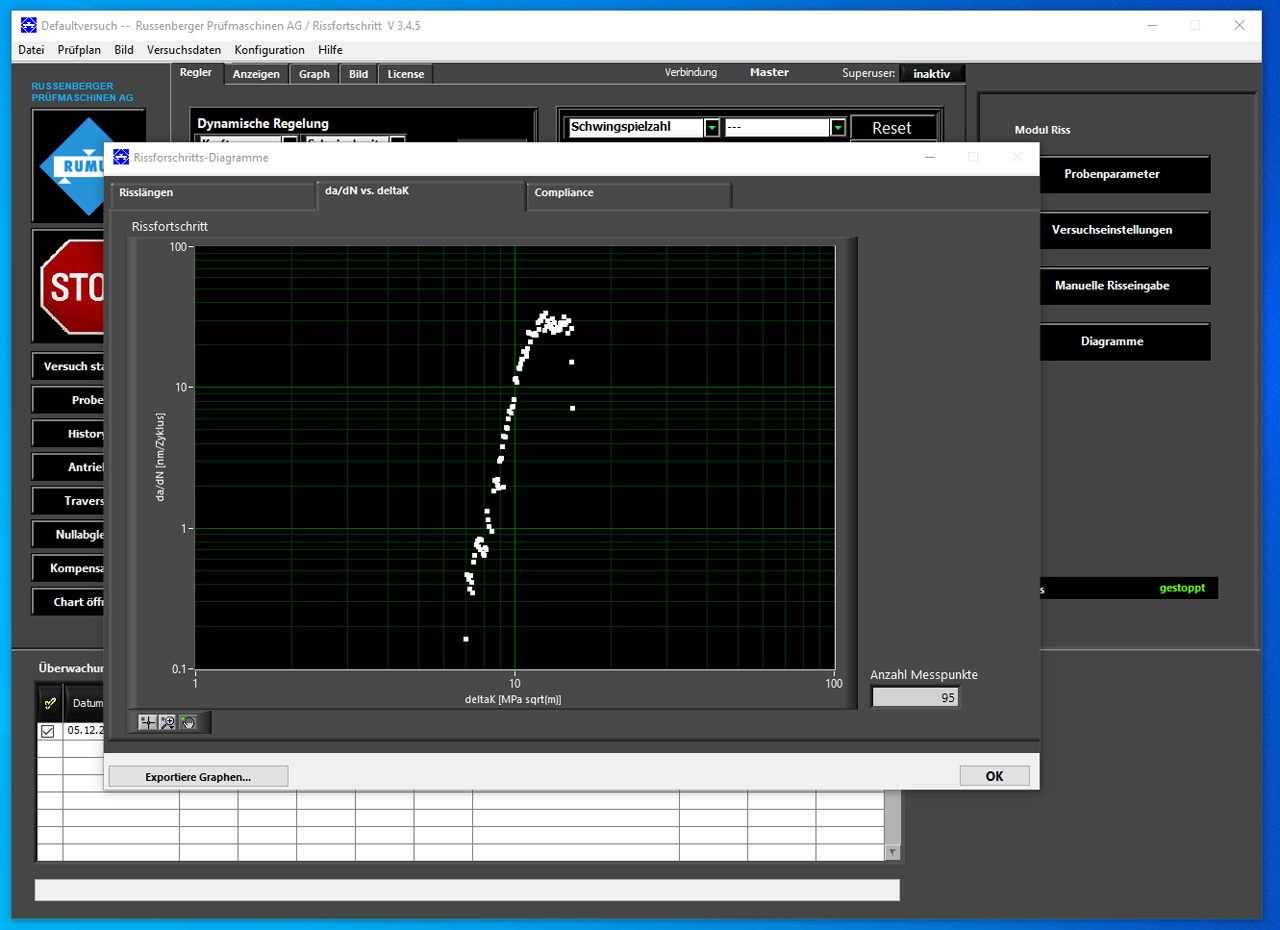
Task: Toggle the Superuser inaktiv indicator
Action: [x=931, y=73]
